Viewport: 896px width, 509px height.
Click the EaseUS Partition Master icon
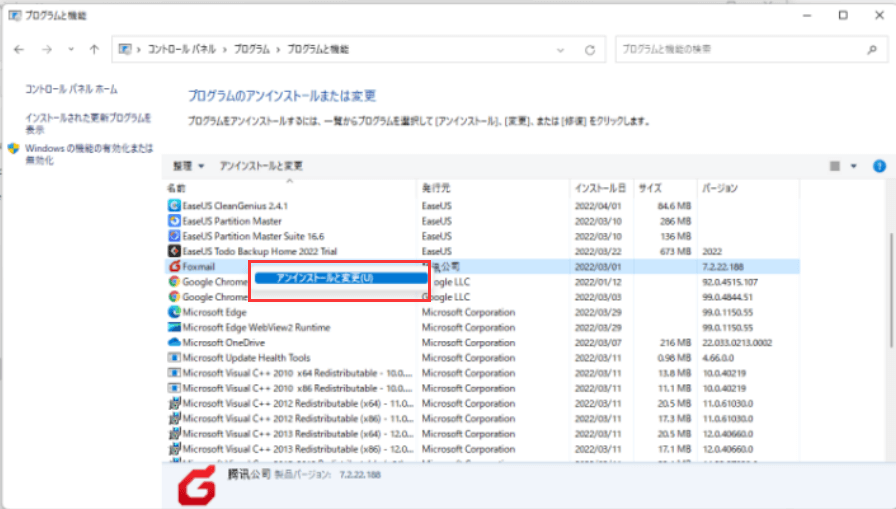(174, 221)
